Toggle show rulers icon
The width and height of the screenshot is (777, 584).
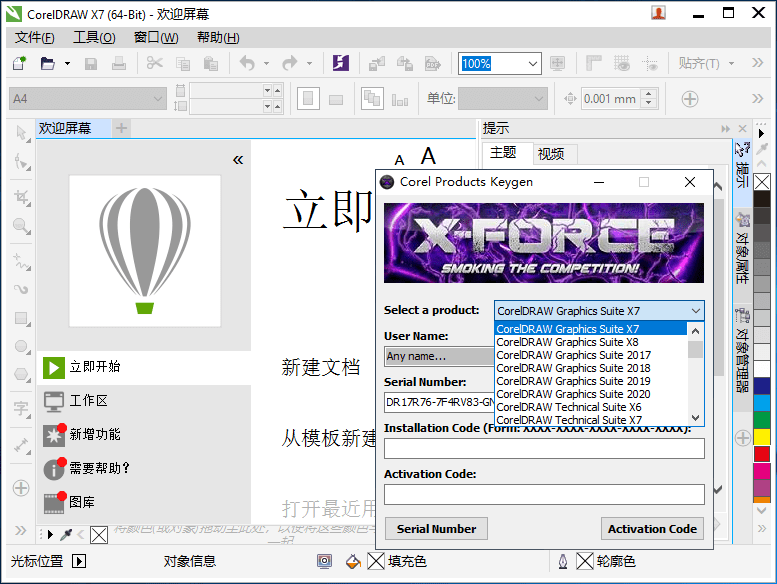pos(593,63)
